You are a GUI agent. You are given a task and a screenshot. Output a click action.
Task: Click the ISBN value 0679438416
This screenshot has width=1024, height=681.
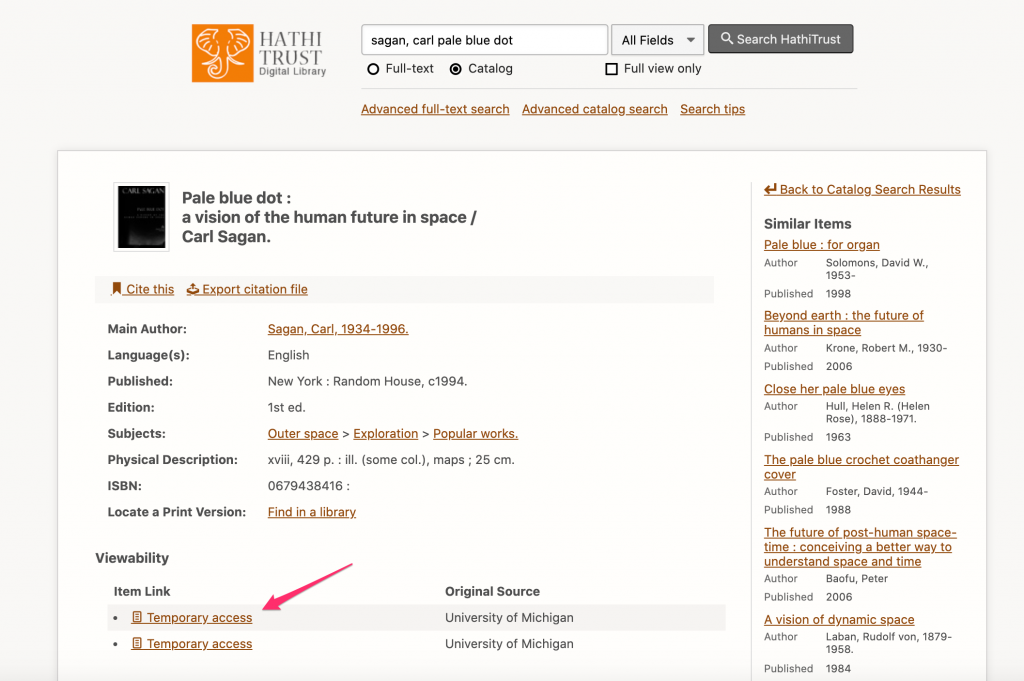(306, 486)
